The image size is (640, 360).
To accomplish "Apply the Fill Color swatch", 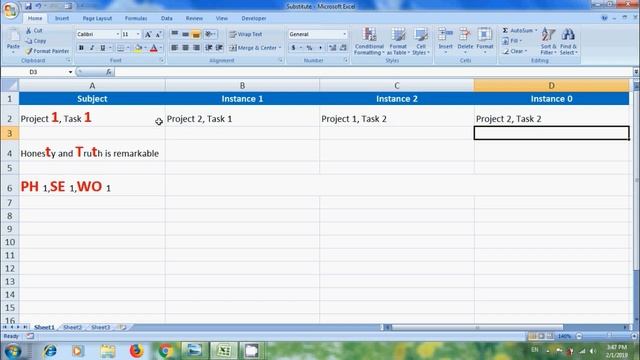I will pos(138,48).
